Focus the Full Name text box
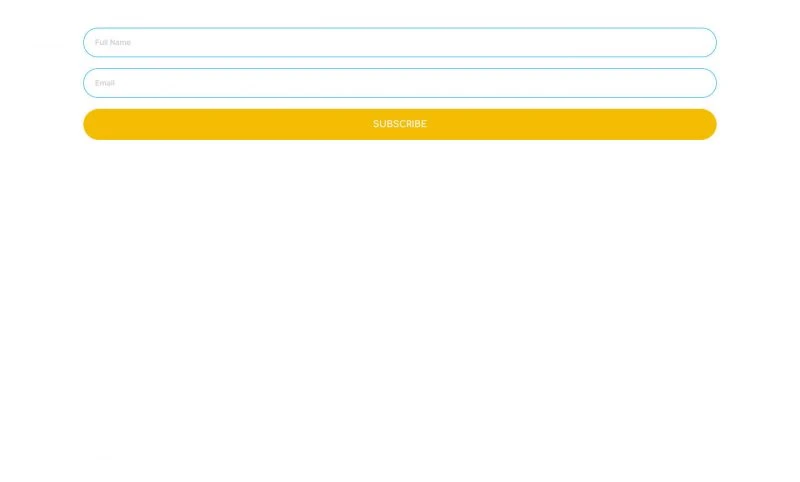 (x=399, y=42)
